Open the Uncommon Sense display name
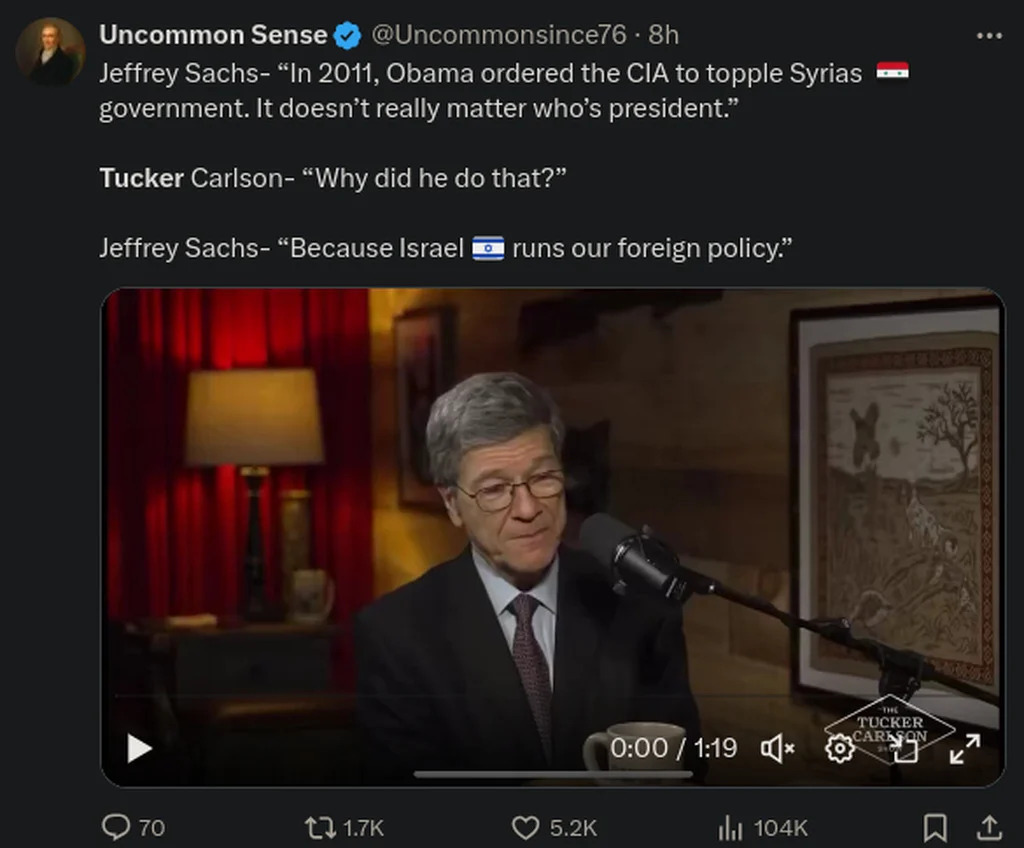The height and width of the screenshot is (848, 1024). pyautogui.click(x=213, y=35)
